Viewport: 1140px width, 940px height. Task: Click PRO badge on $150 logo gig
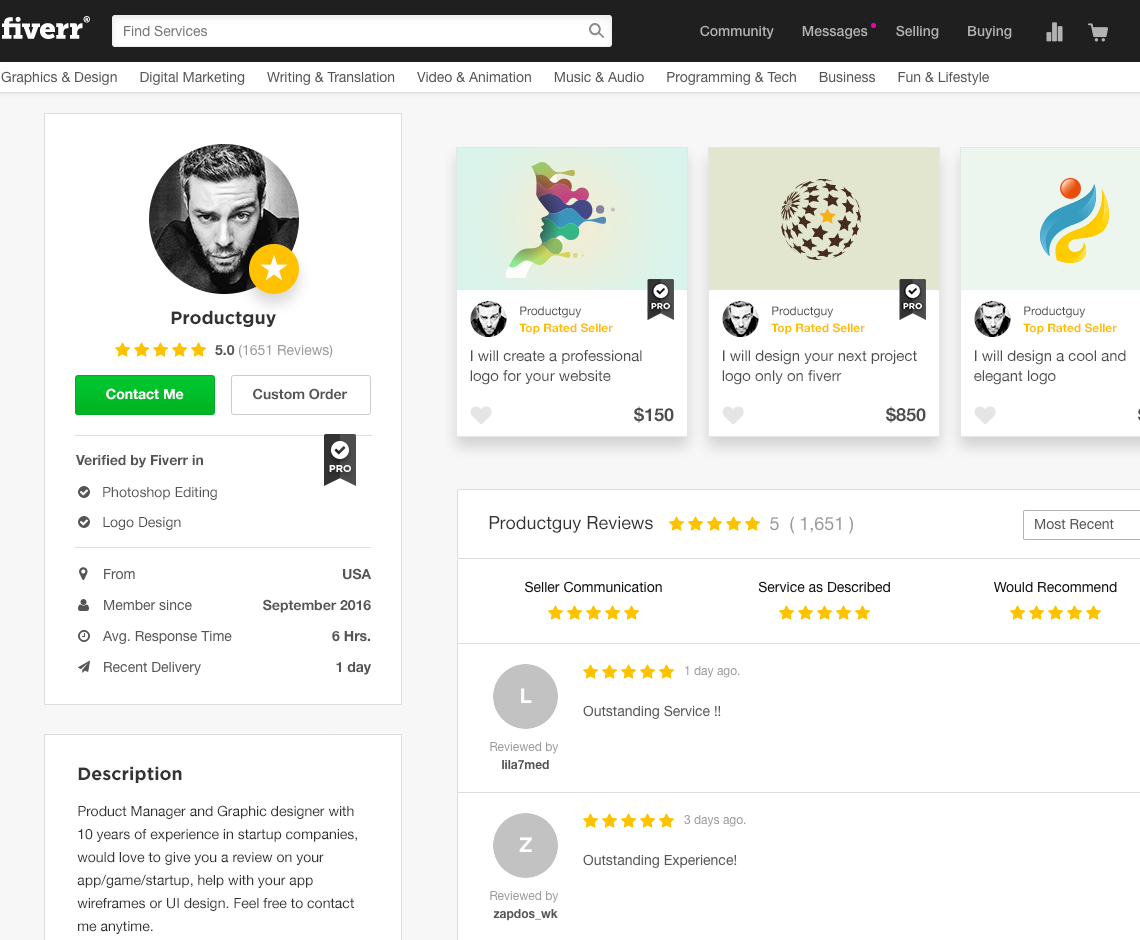pyautogui.click(x=660, y=299)
